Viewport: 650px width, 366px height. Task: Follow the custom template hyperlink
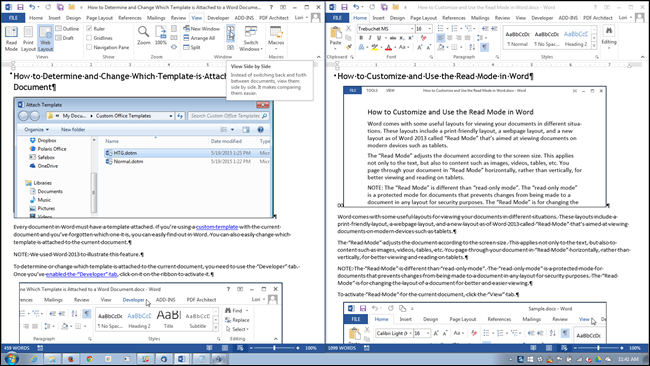[217, 227]
